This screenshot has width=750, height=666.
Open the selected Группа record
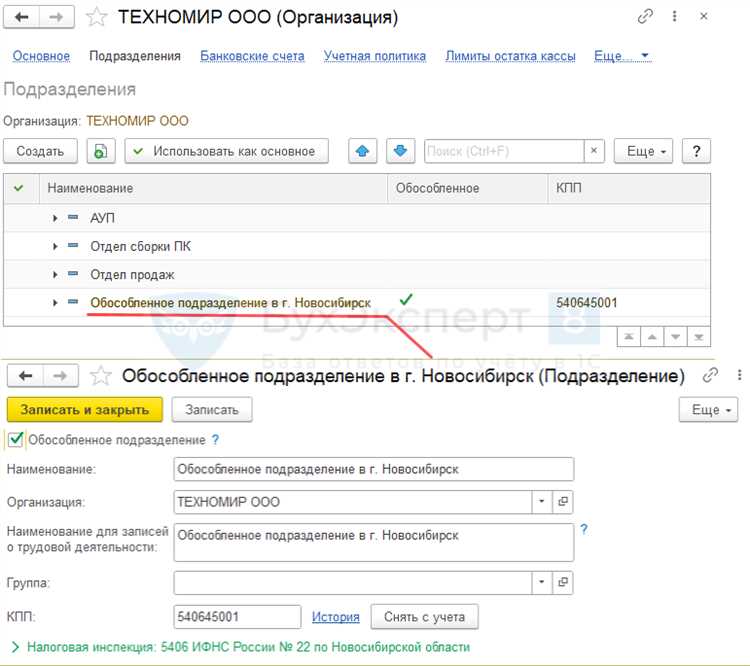click(563, 582)
